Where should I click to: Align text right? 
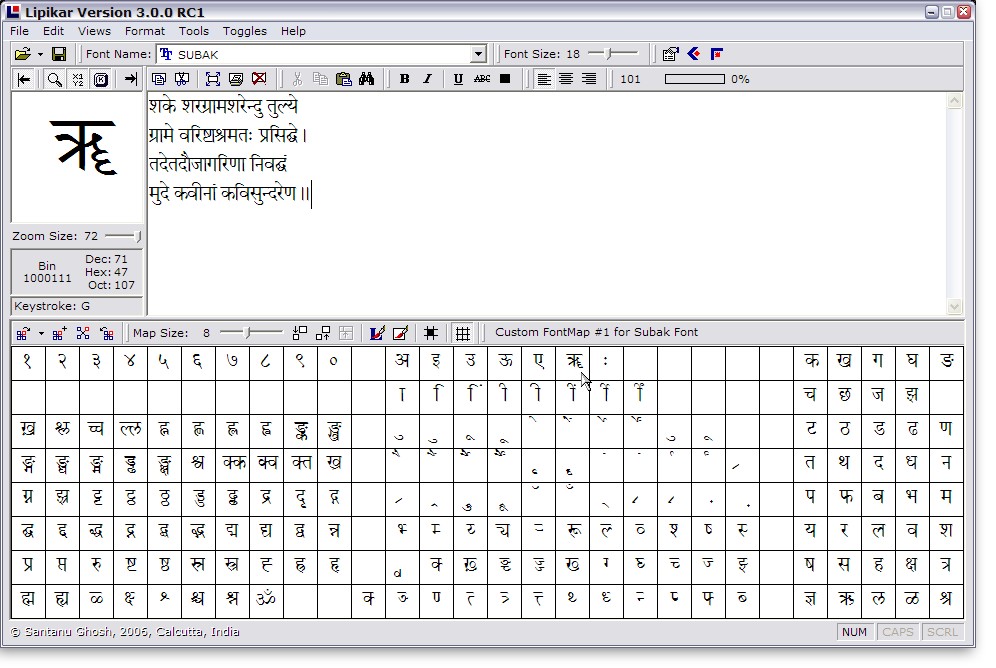pos(589,79)
